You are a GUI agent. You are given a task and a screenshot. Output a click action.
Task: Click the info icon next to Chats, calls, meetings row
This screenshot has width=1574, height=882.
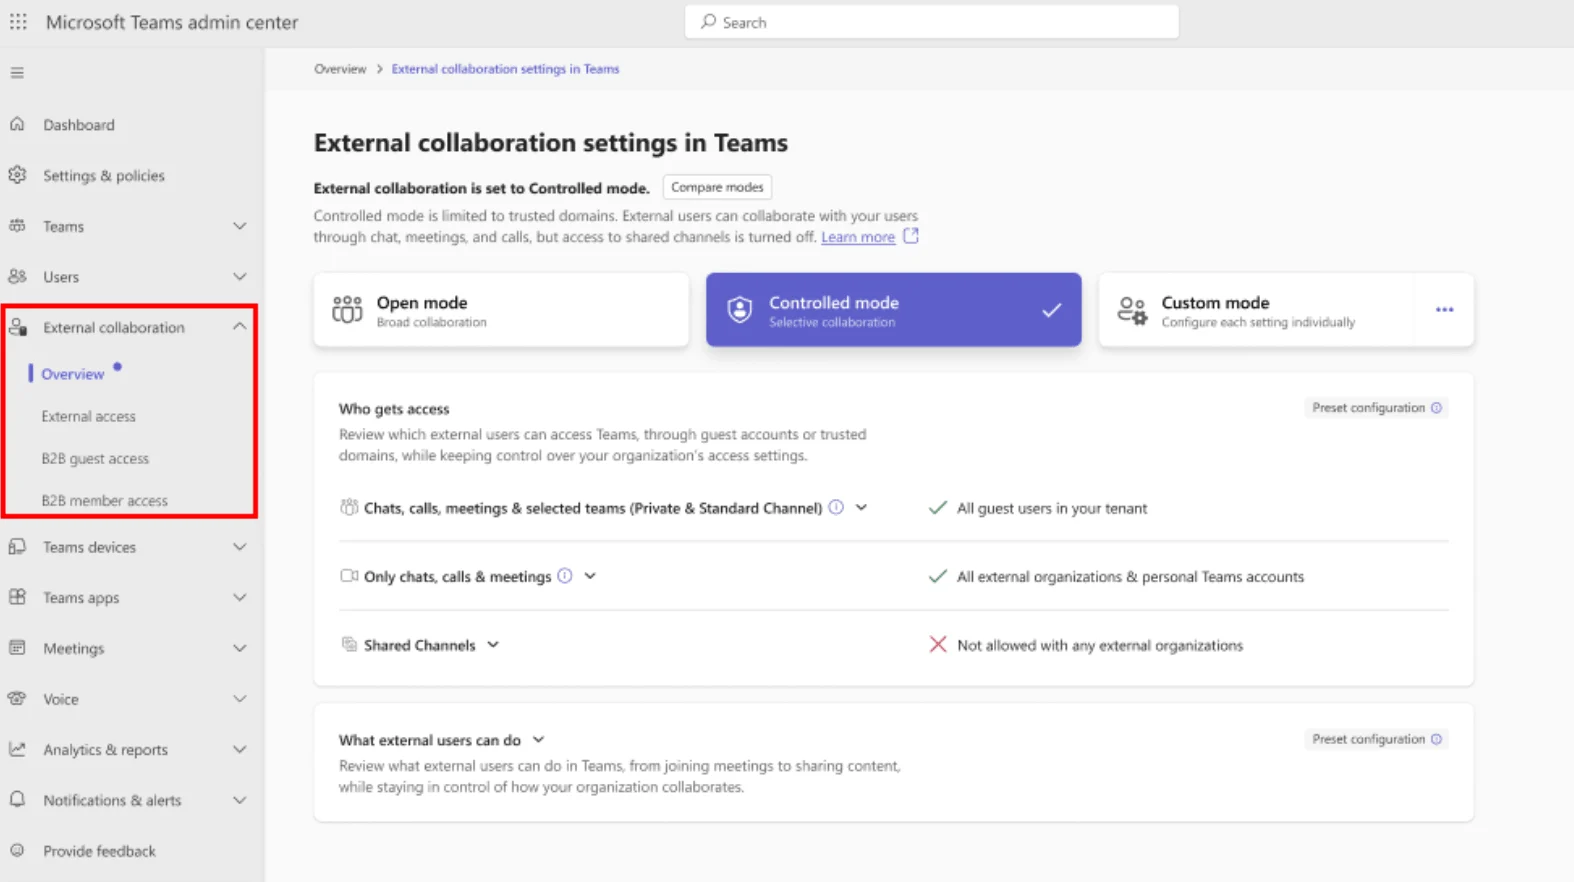click(836, 507)
